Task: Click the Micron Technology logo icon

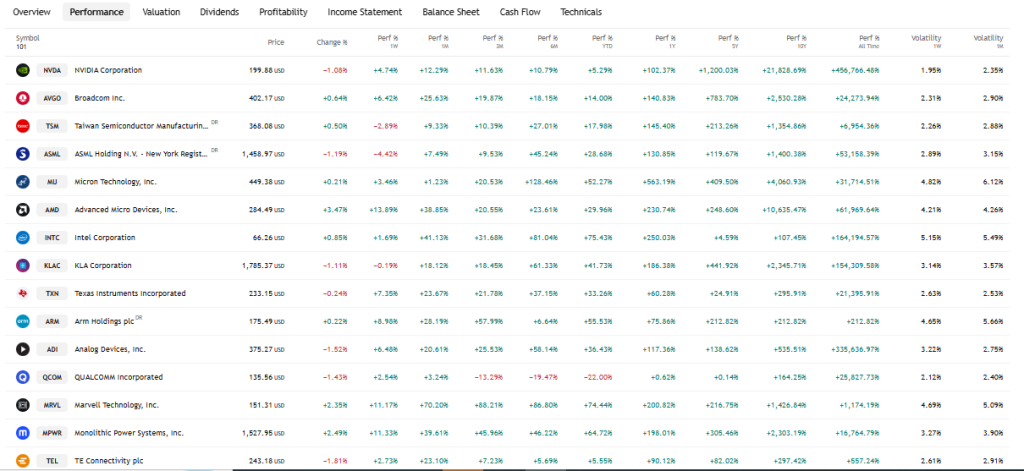Action: coord(23,182)
